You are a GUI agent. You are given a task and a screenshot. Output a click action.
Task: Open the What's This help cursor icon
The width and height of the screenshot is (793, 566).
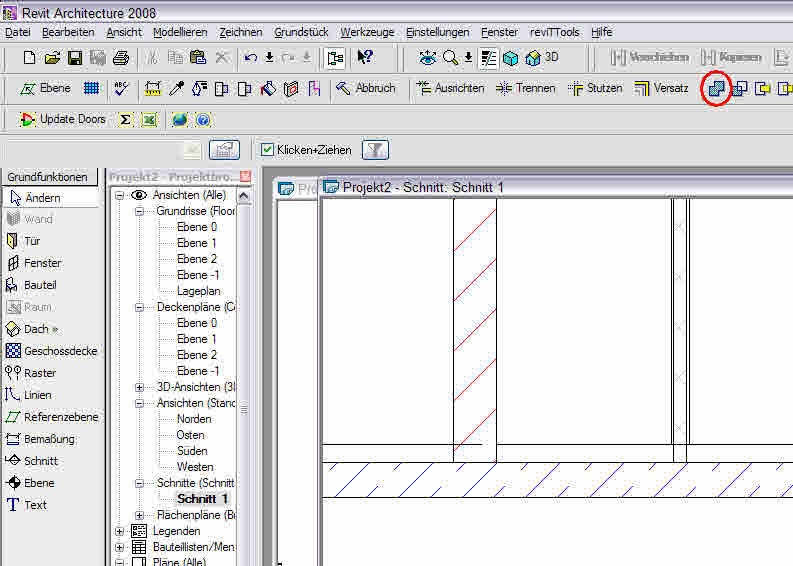(365, 57)
